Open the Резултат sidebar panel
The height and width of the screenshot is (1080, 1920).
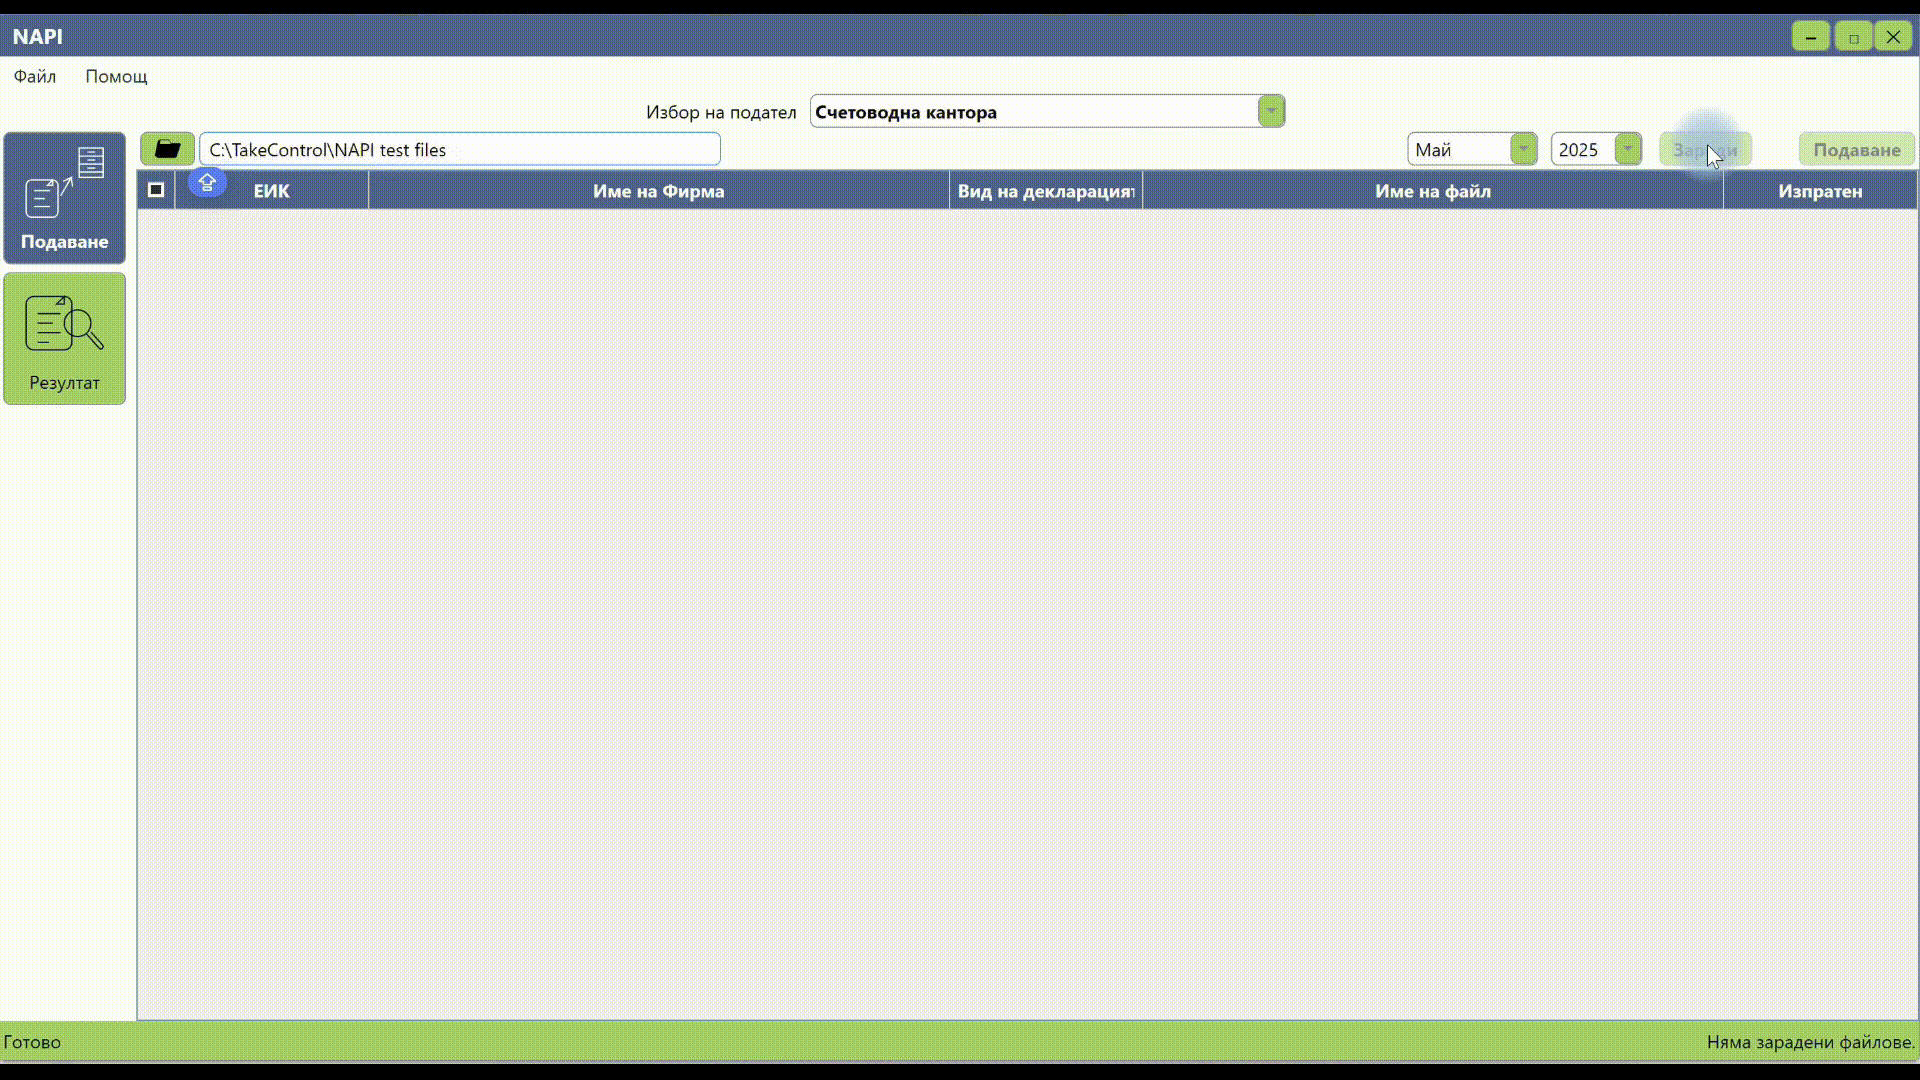tap(65, 339)
